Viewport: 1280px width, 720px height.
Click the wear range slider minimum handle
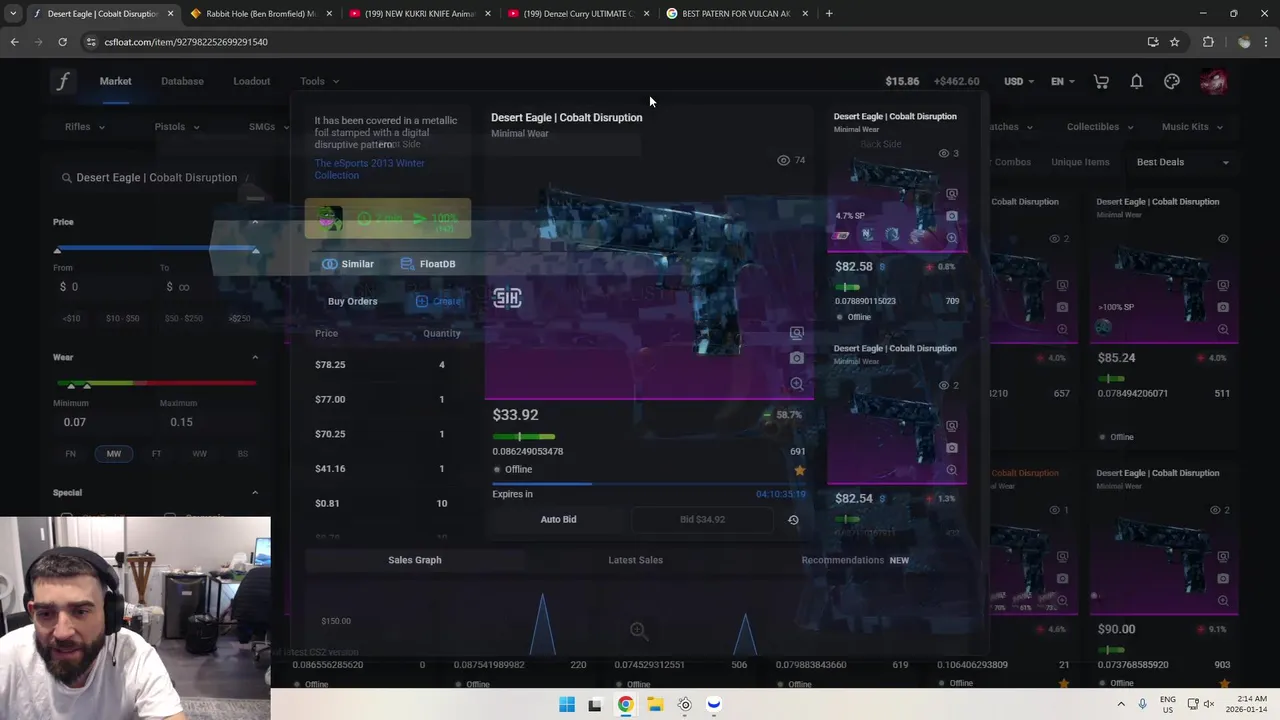70,384
